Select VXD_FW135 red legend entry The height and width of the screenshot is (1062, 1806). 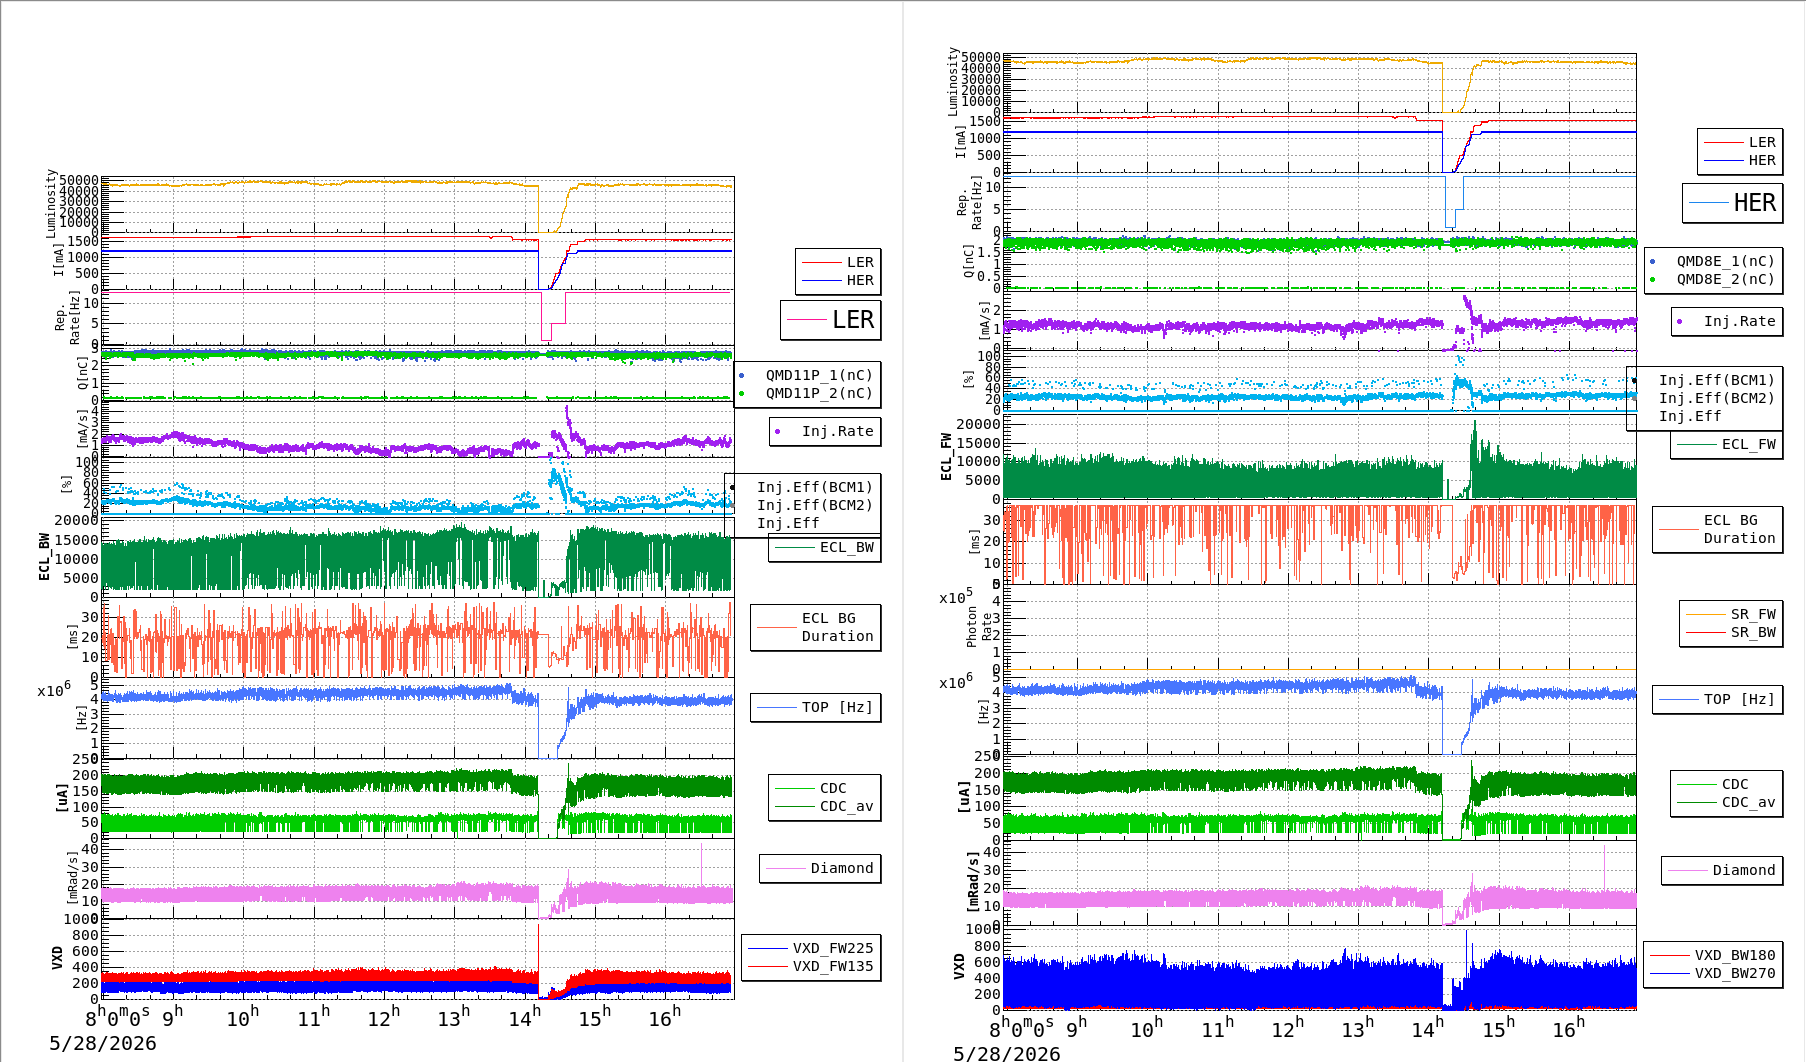[x=811, y=967]
